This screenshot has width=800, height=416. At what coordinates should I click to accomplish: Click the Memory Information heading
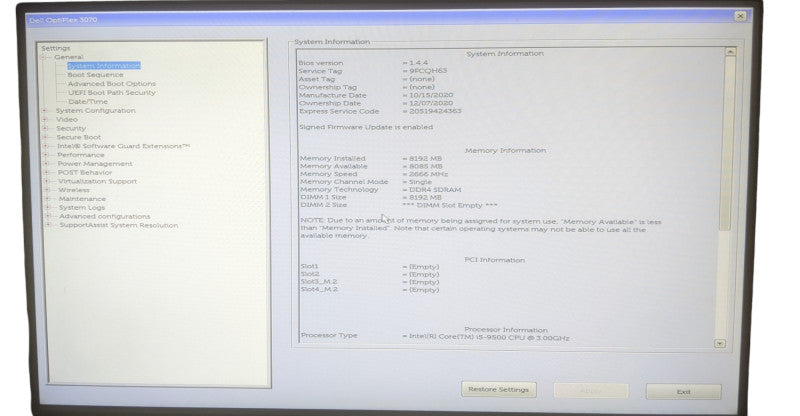point(505,151)
